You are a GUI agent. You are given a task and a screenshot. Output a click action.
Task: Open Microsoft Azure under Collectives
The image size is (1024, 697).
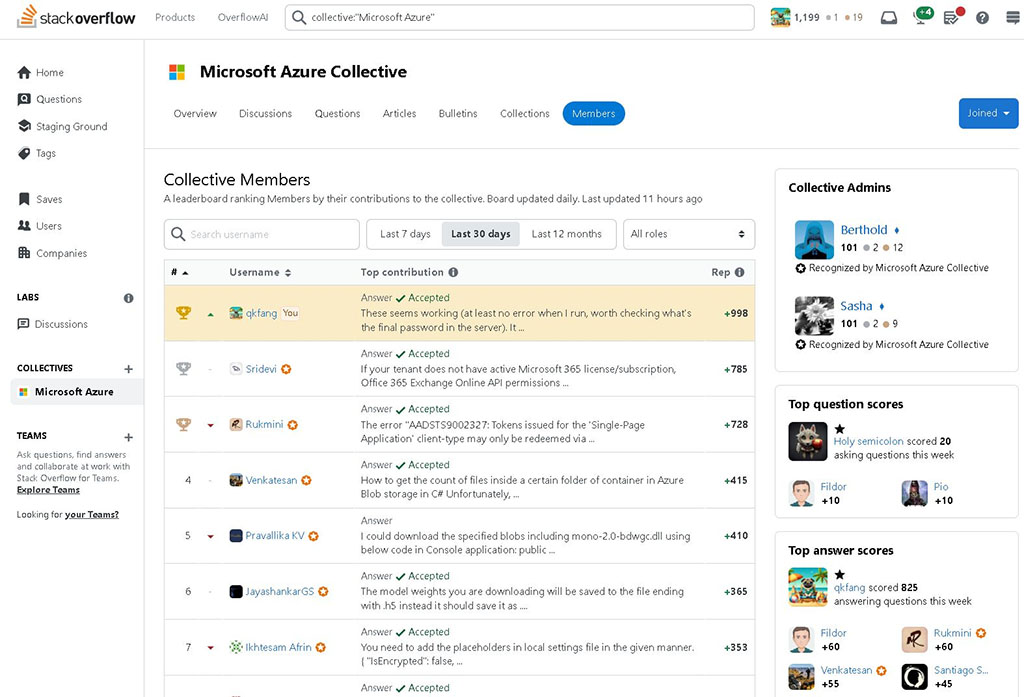77,392
